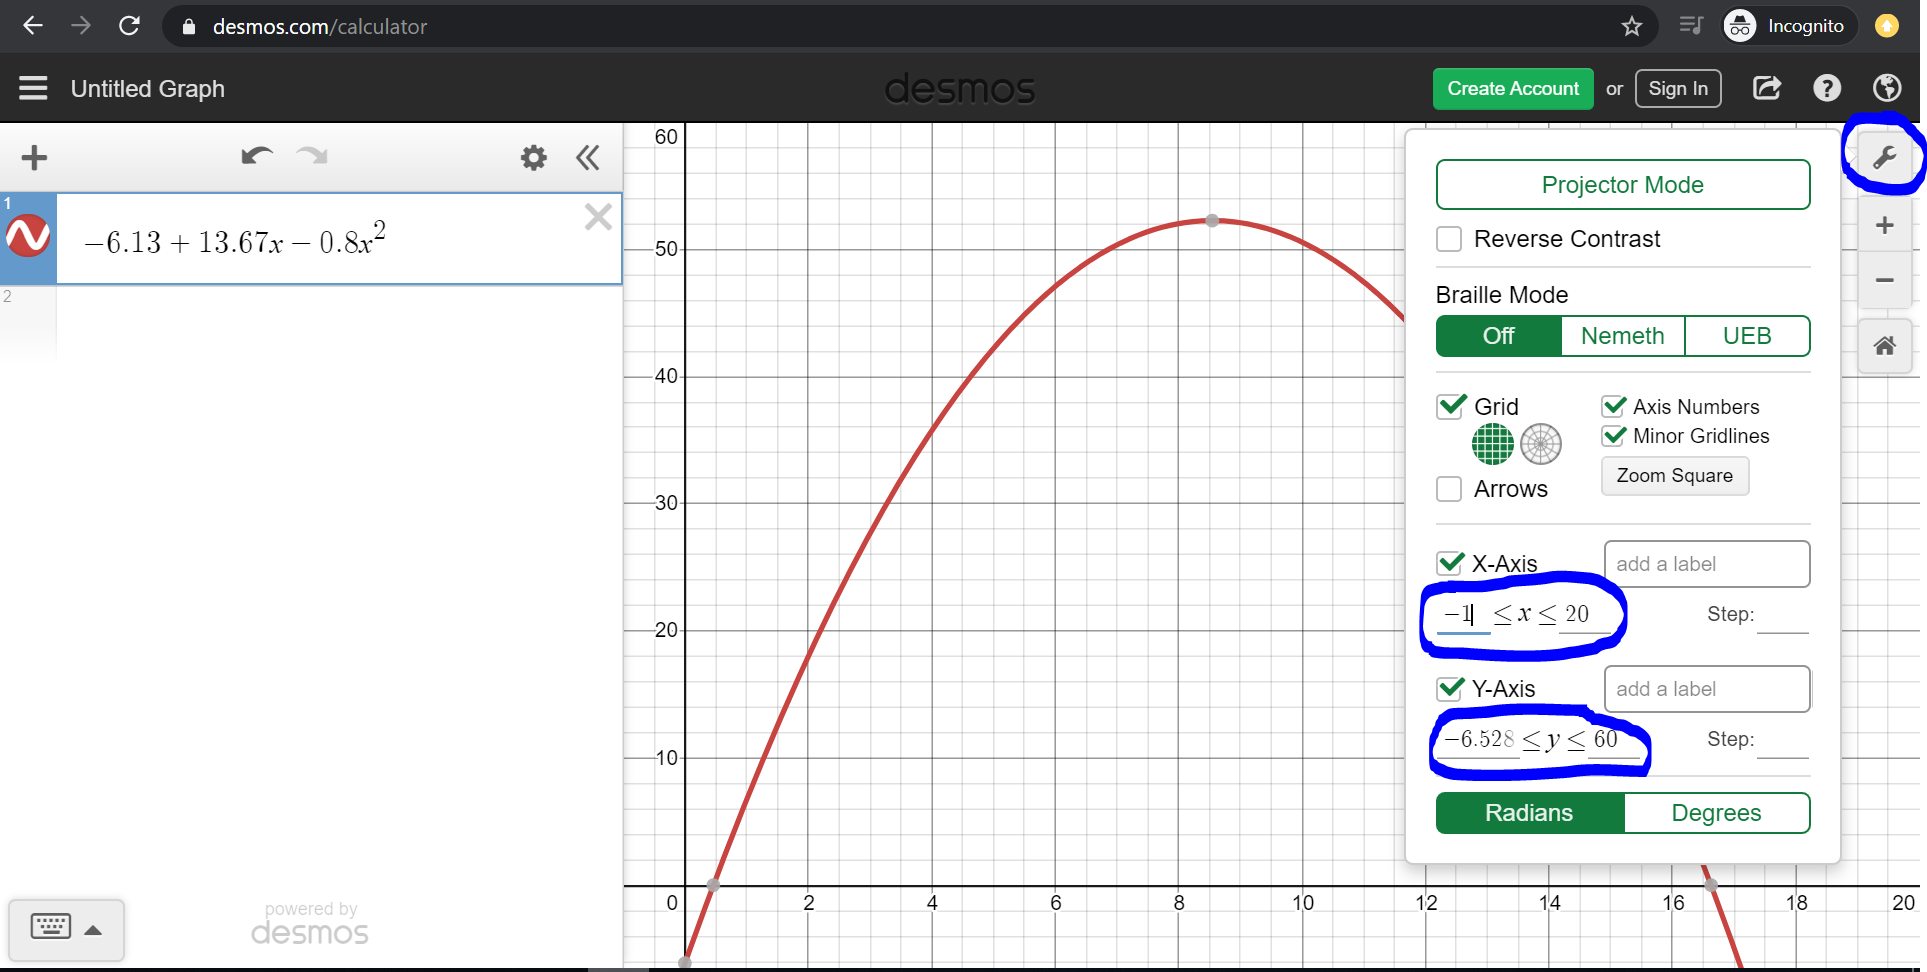Enable the Reverse Contrast checkbox

(x=1449, y=239)
